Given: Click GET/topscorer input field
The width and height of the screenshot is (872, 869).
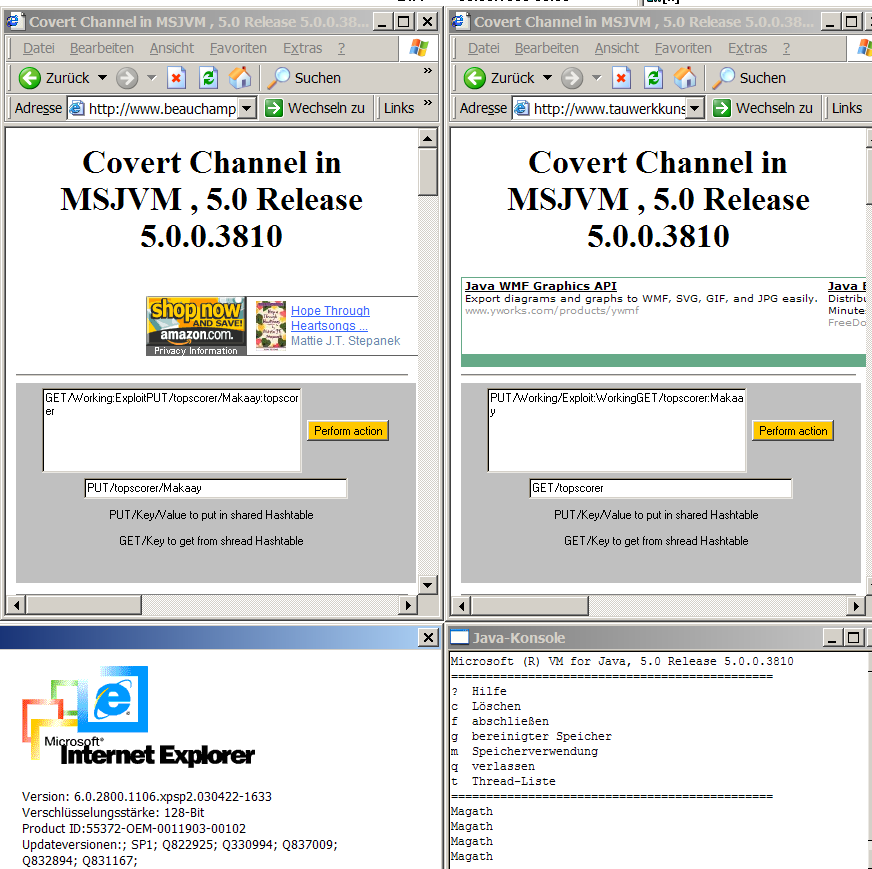Looking at the screenshot, I should coord(661,488).
